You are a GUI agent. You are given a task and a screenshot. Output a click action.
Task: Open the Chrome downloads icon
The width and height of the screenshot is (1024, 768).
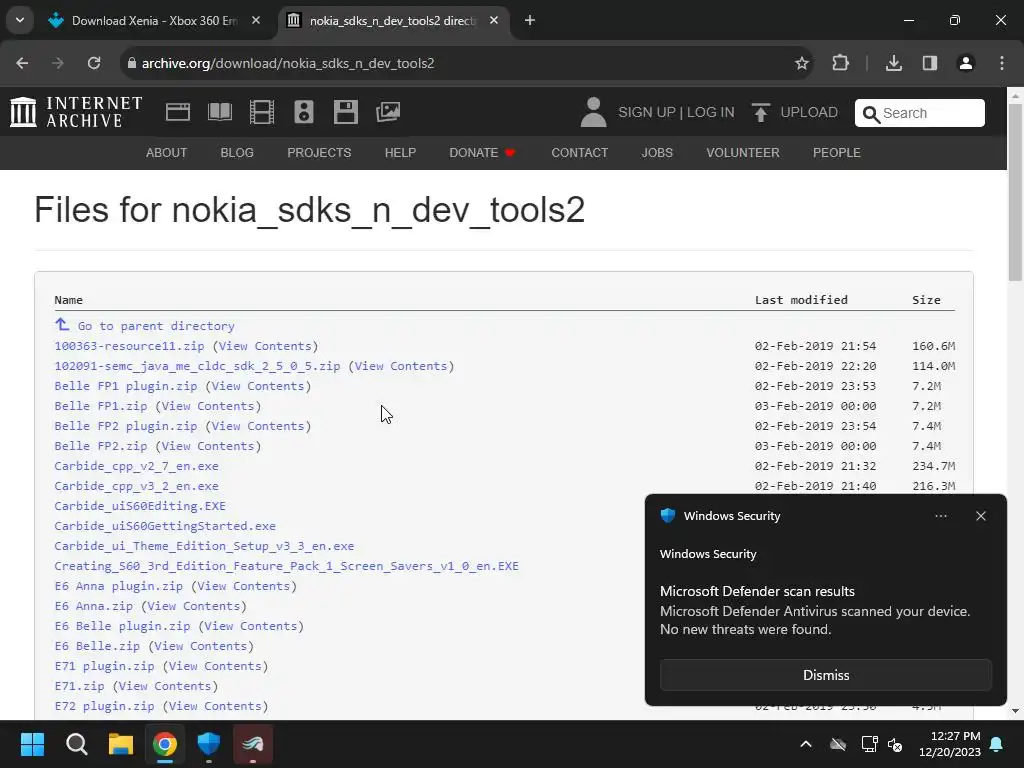[893, 63]
